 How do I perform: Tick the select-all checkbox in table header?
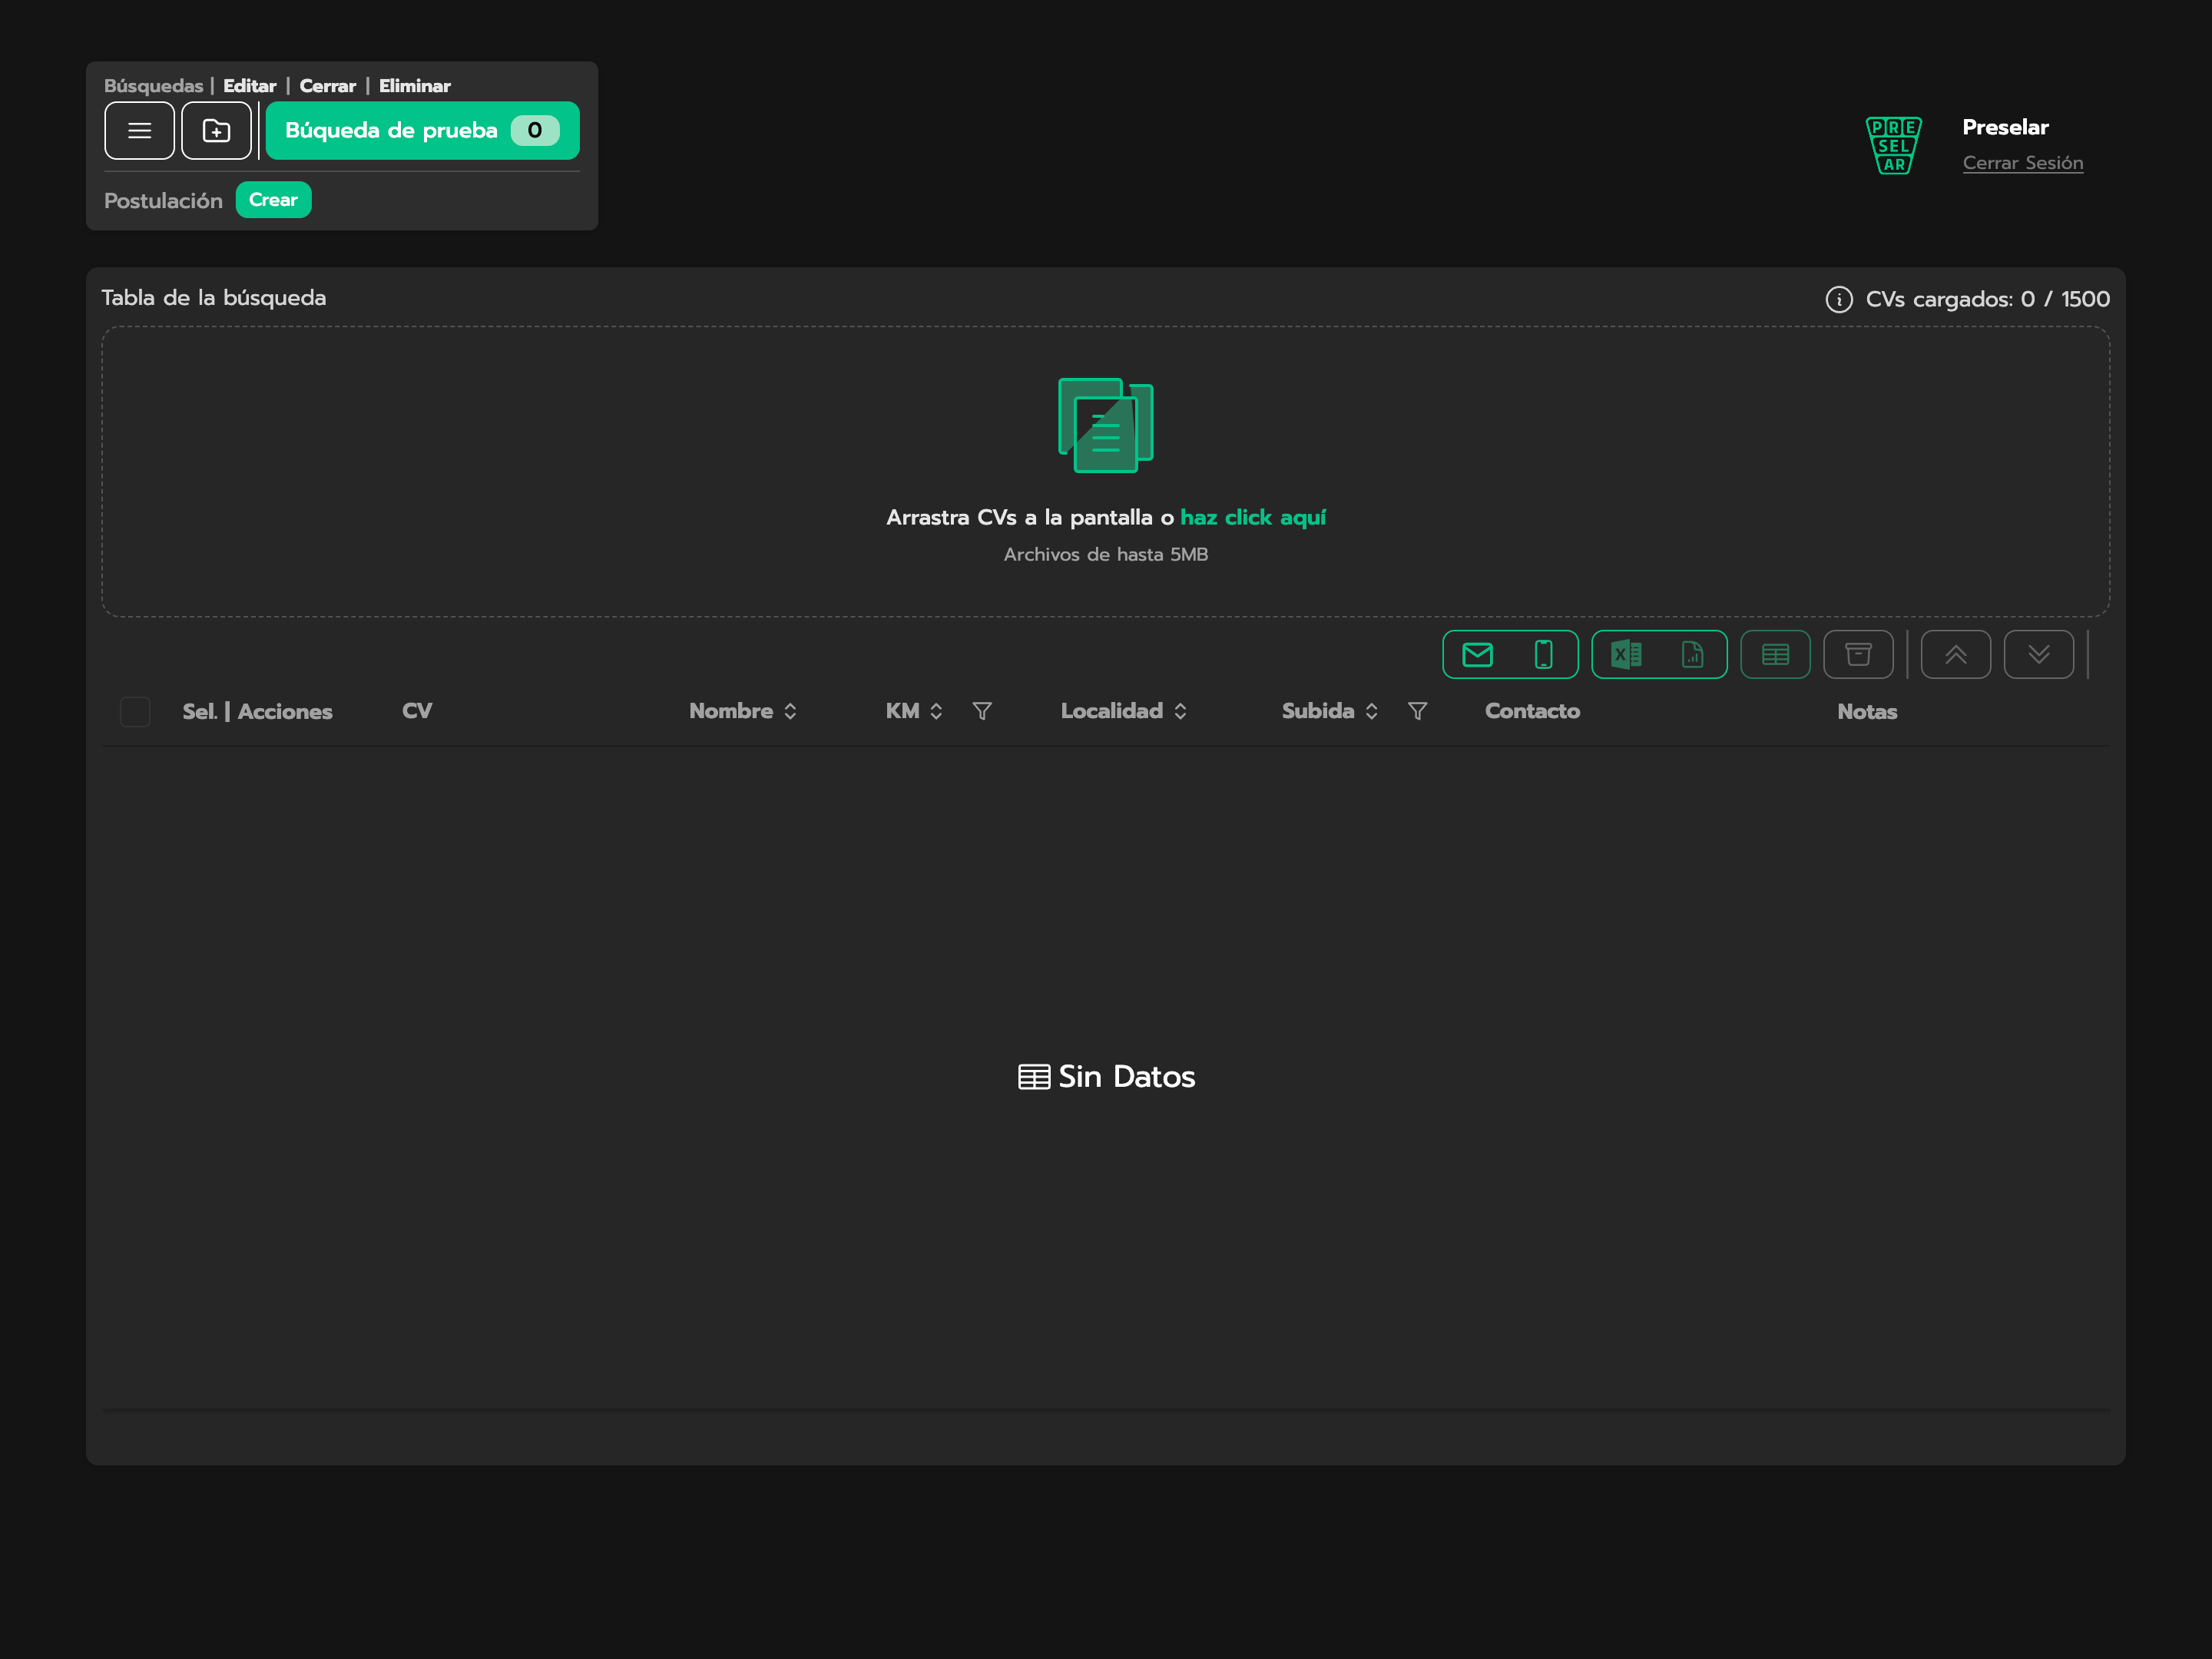135,711
